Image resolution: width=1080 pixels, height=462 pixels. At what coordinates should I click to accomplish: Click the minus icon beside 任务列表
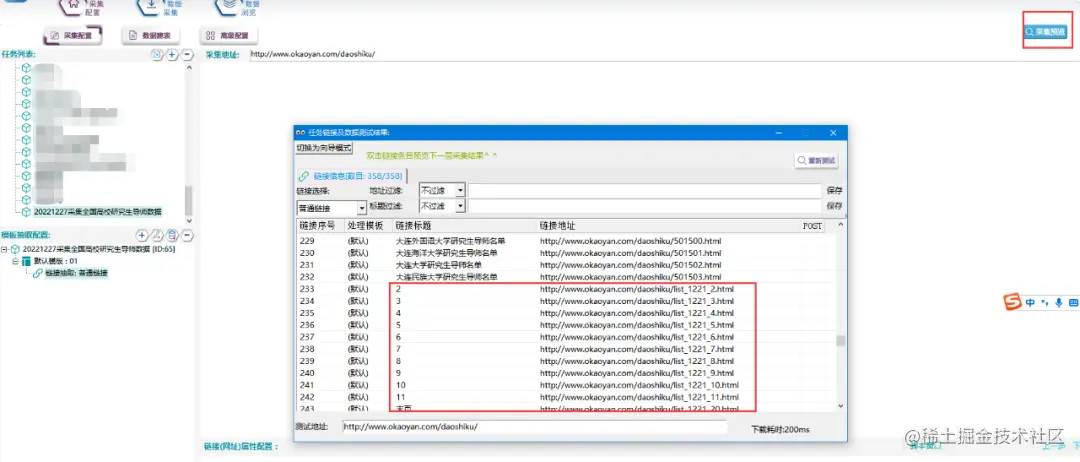pyautogui.click(x=187, y=54)
